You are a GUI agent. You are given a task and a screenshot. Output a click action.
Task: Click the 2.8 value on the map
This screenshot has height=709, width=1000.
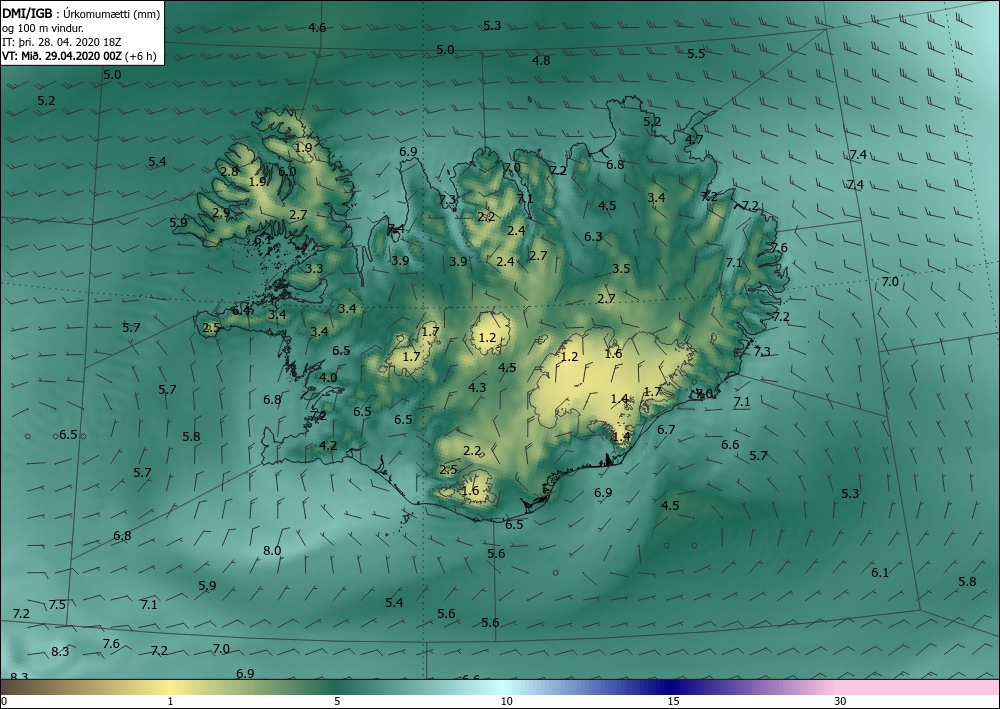(x=229, y=171)
